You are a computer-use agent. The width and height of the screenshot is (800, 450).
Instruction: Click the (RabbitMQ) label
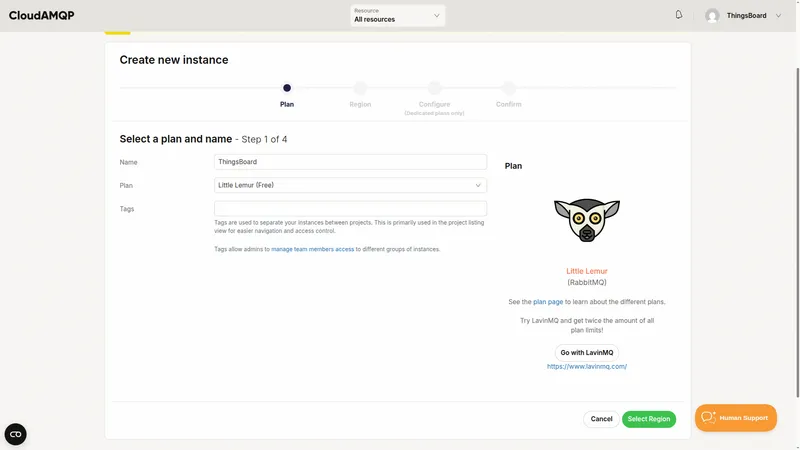(x=587, y=282)
